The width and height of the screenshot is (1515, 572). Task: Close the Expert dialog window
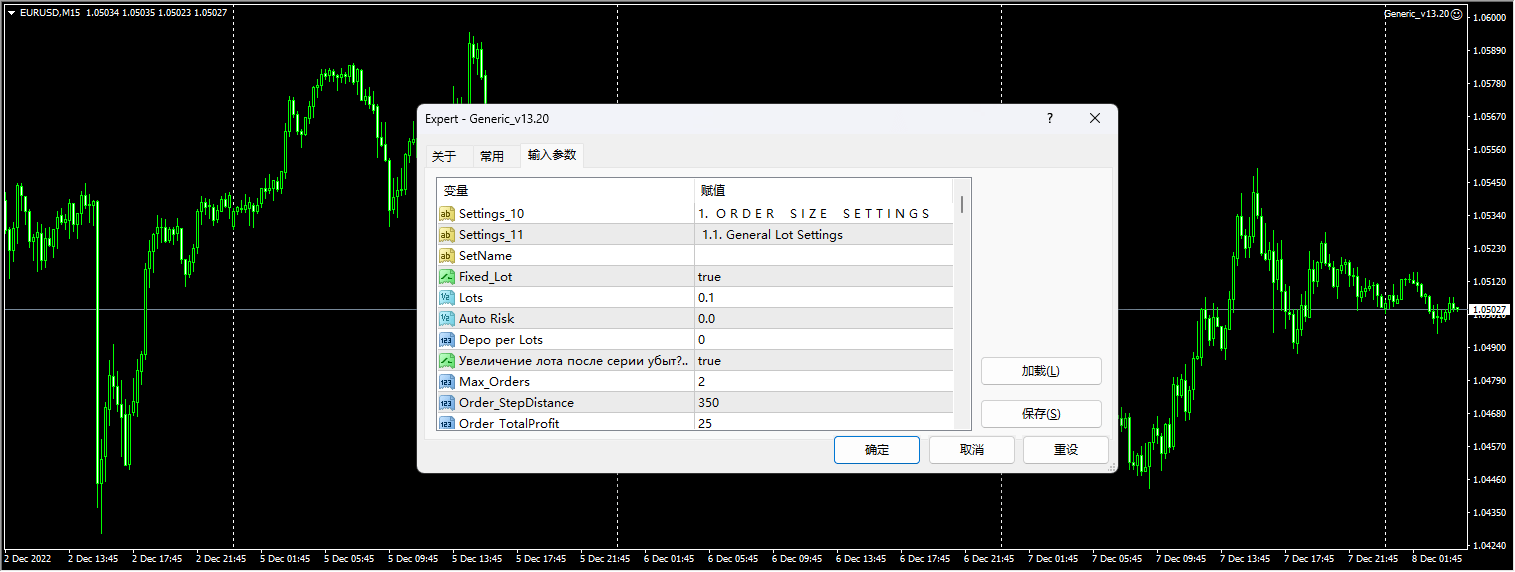coord(1095,118)
